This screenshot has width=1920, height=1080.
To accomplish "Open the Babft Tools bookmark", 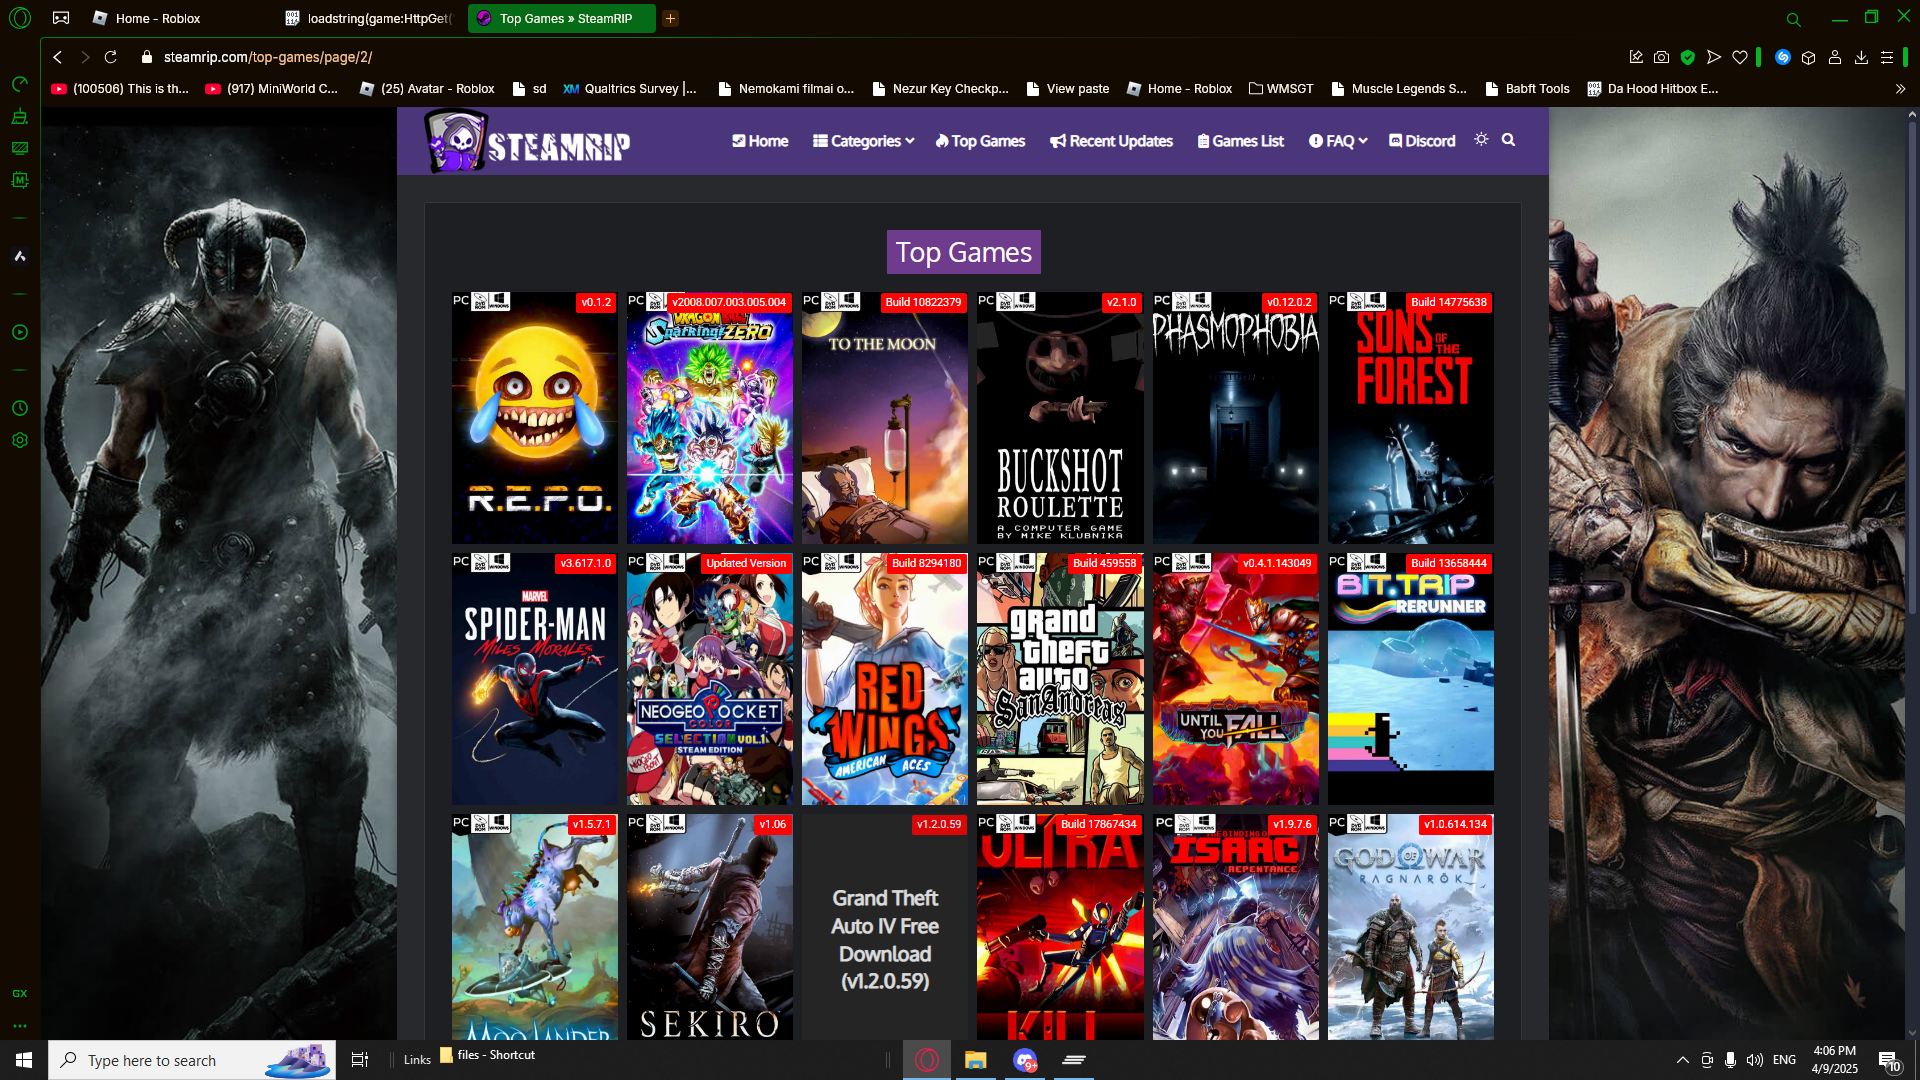I will pos(1527,89).
